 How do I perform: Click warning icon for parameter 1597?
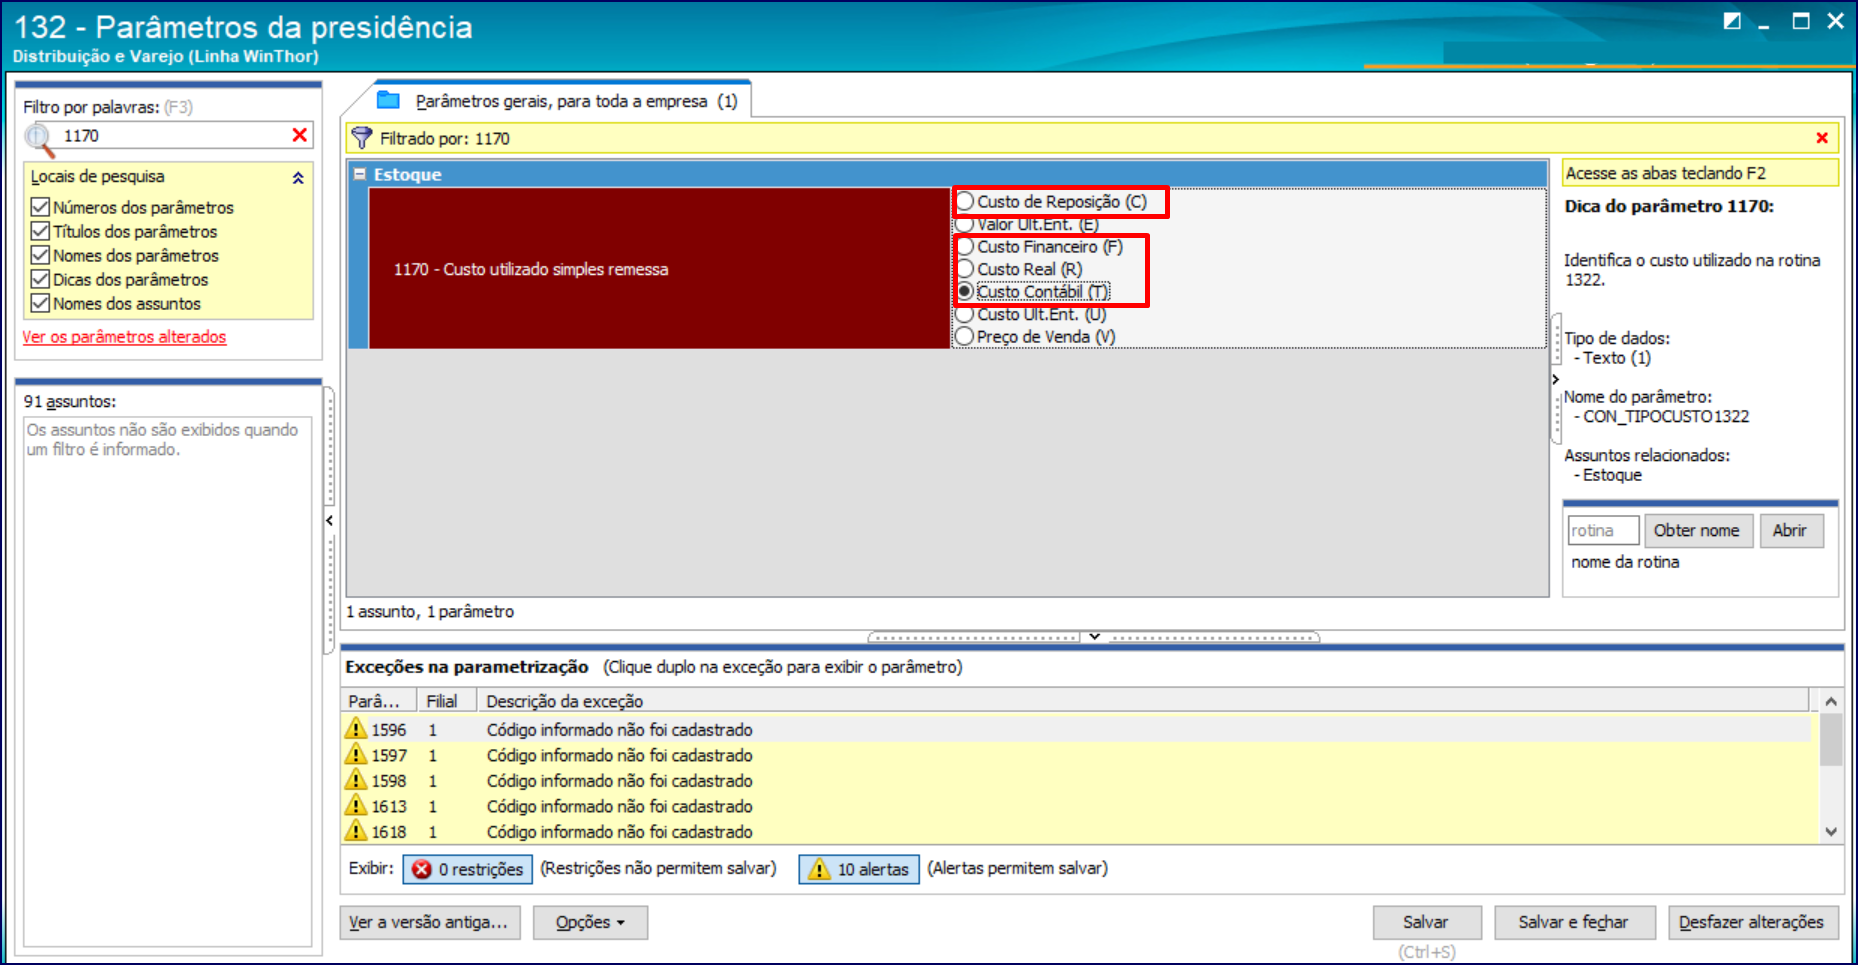pyautogui.click(x=356, y=754)
